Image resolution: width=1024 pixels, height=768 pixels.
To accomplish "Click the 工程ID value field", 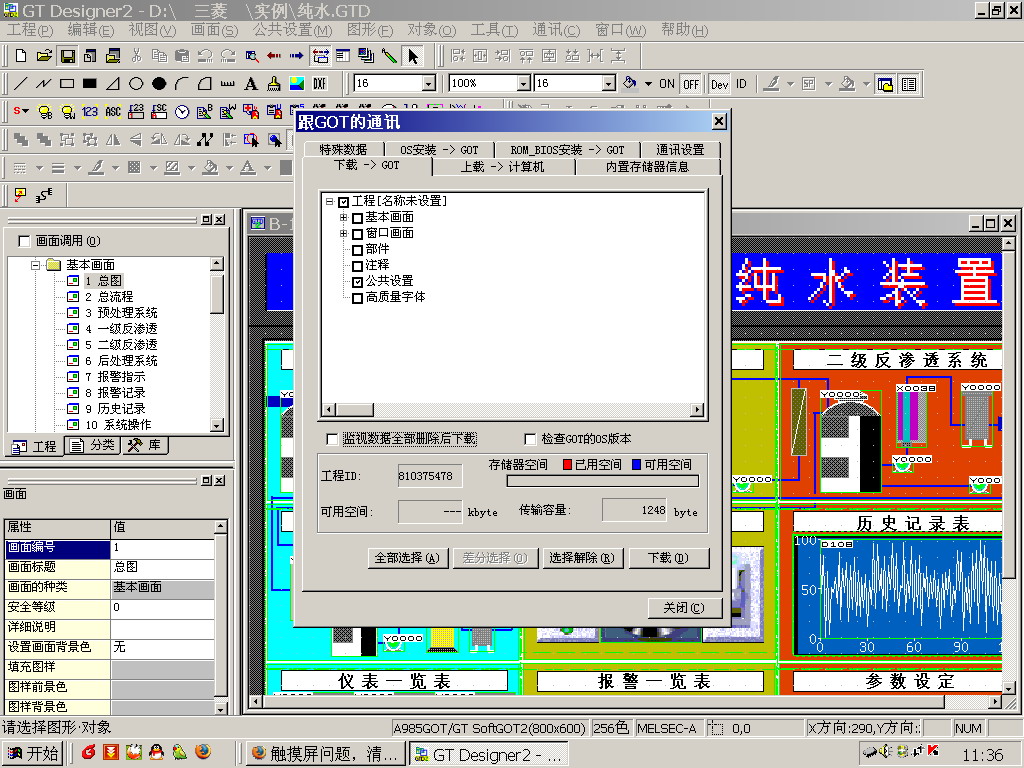I will pyautogui.click(x=430, y=477).
